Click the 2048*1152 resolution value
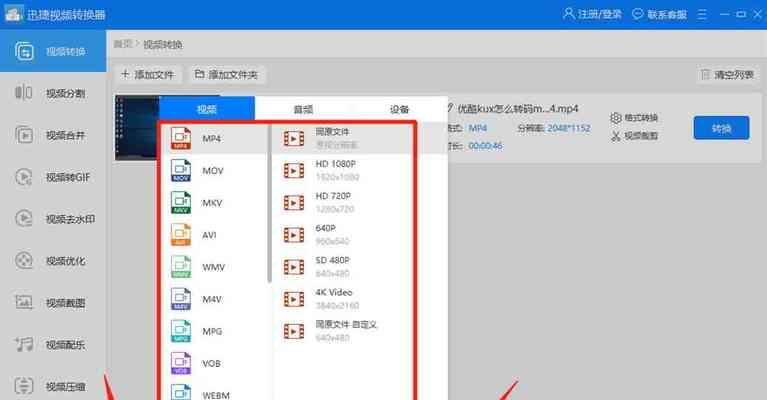This screenshot has width=767, height=400. point(568,128)
